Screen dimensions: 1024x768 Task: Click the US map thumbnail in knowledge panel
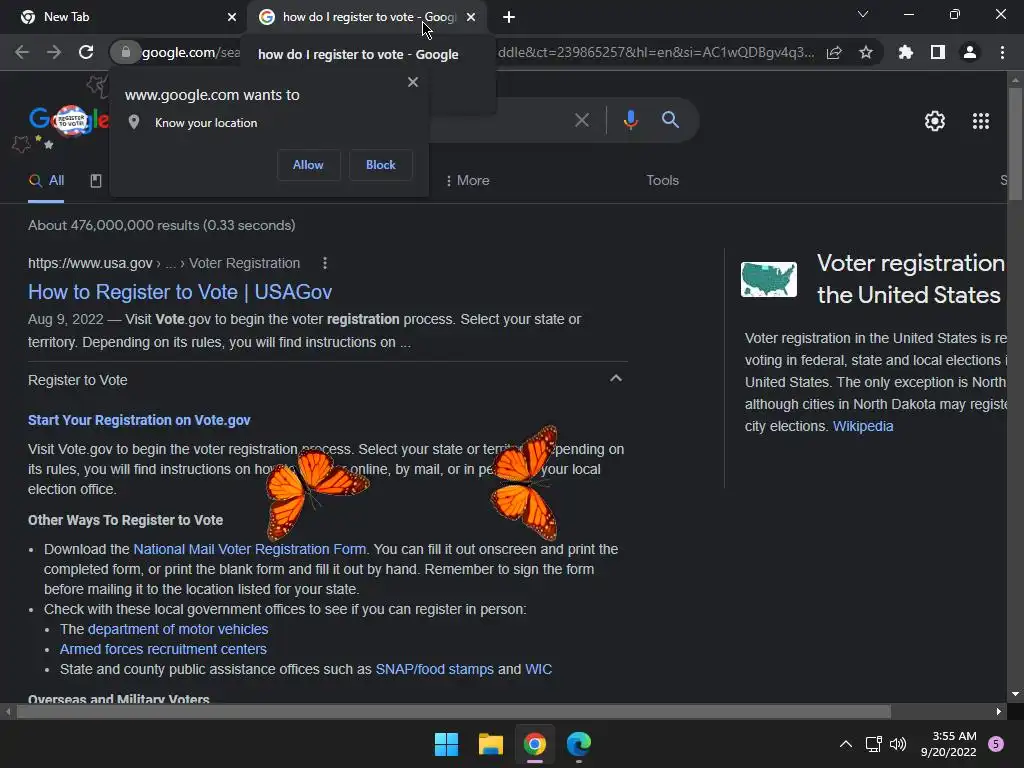[769, 279]
